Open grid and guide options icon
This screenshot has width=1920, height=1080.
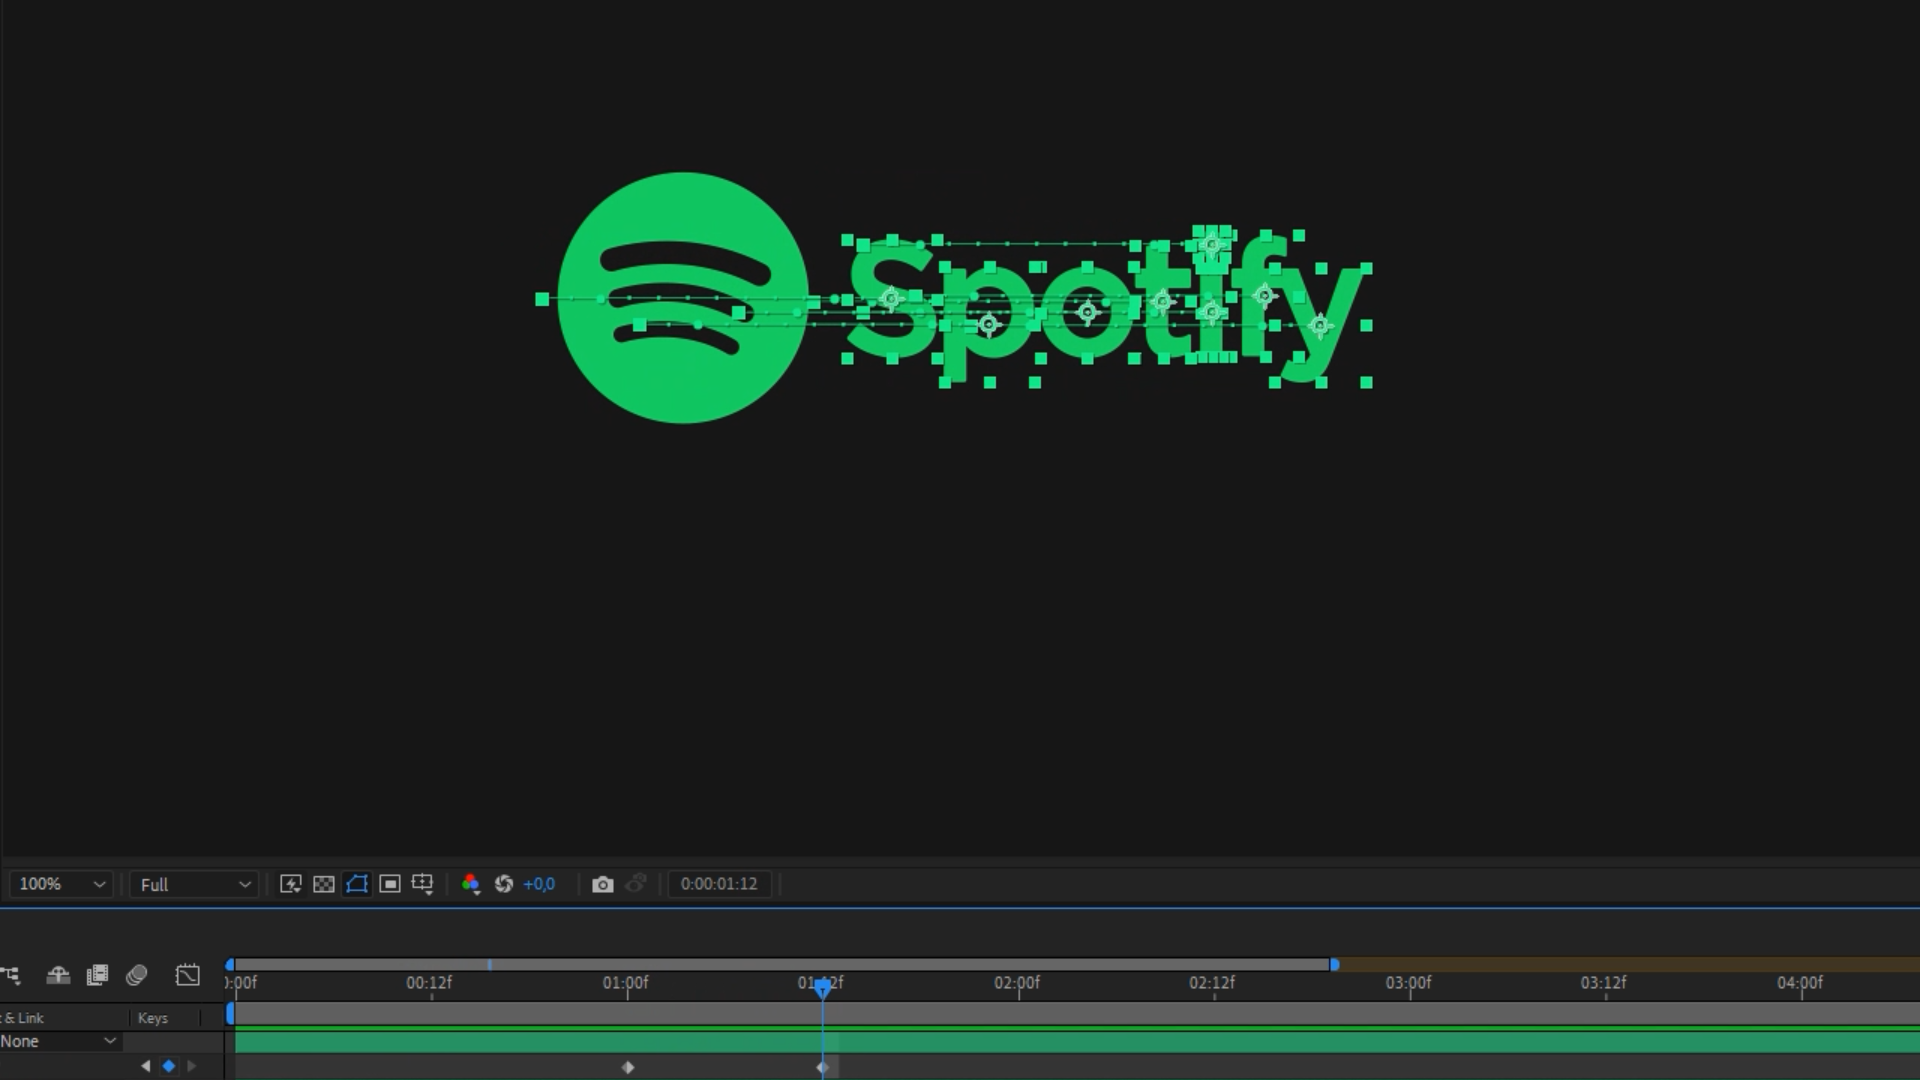(x=422, y=884)
